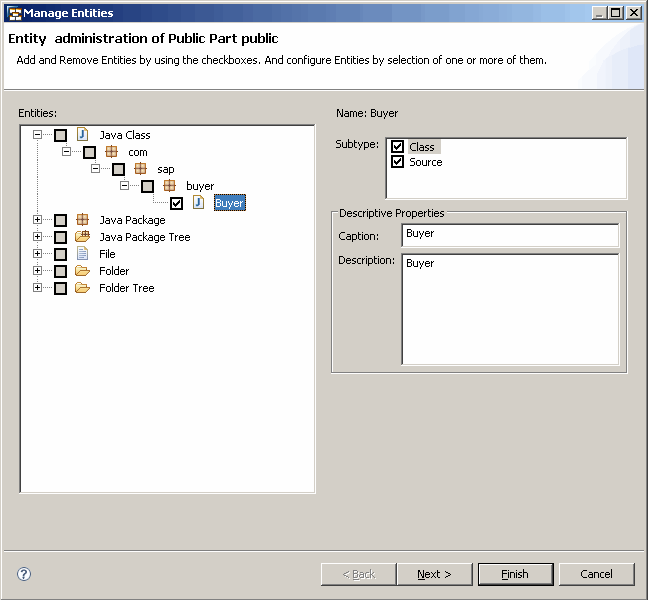The height and width of the screenshot is (600, 648).
Task: Select the Class subtype label
Action: [422, 147]
